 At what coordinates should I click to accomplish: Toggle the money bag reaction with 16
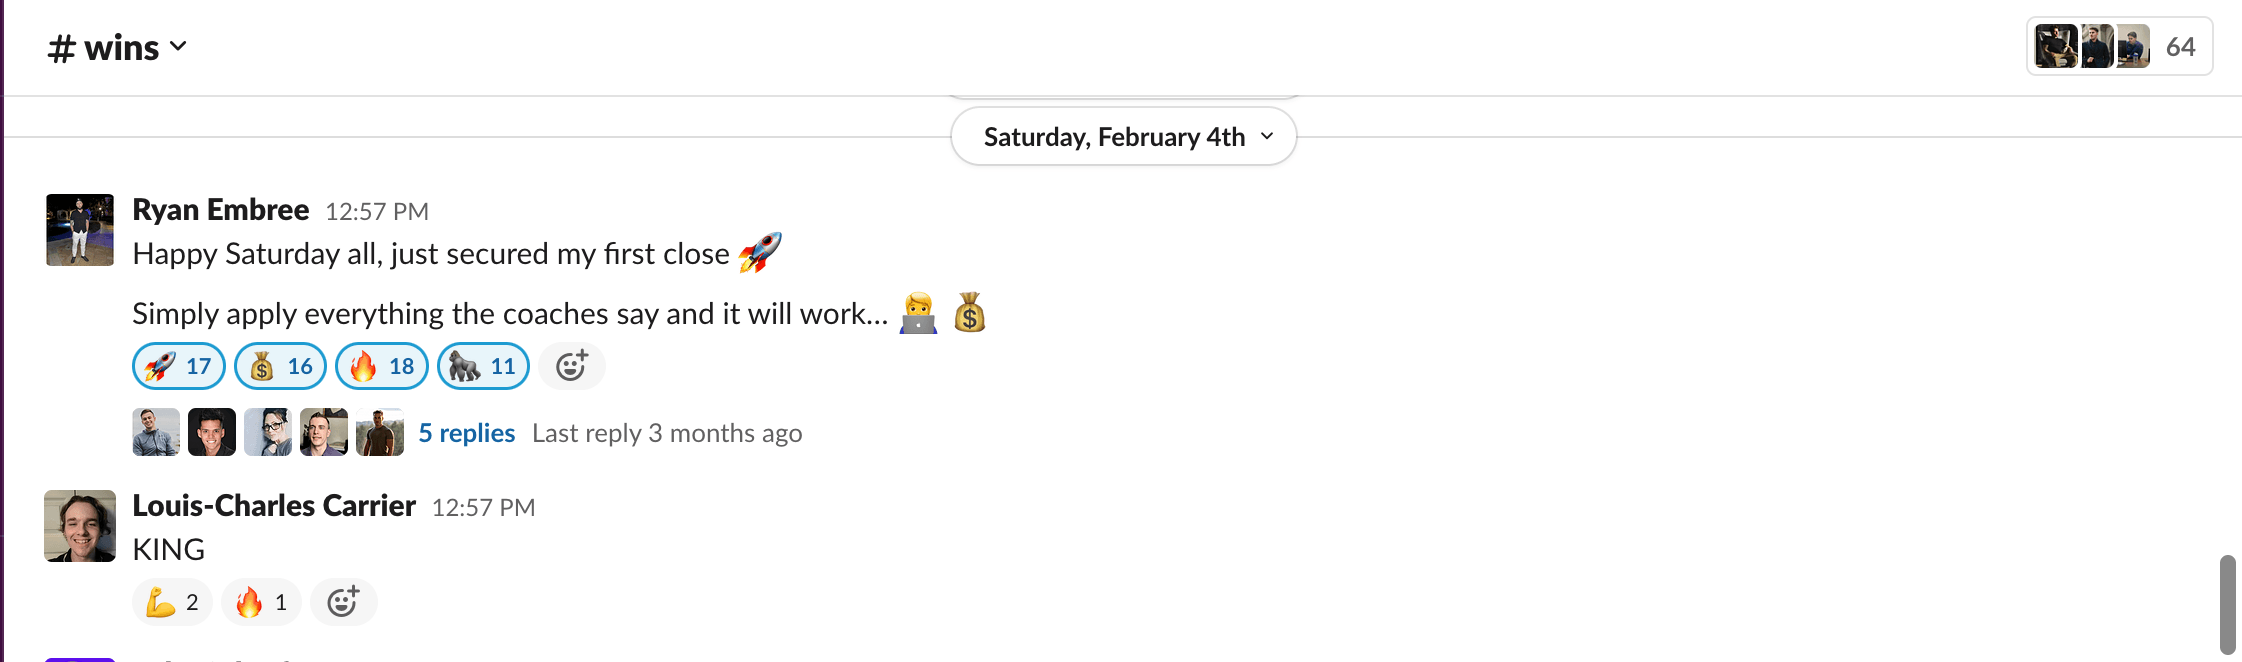[280, 366]
